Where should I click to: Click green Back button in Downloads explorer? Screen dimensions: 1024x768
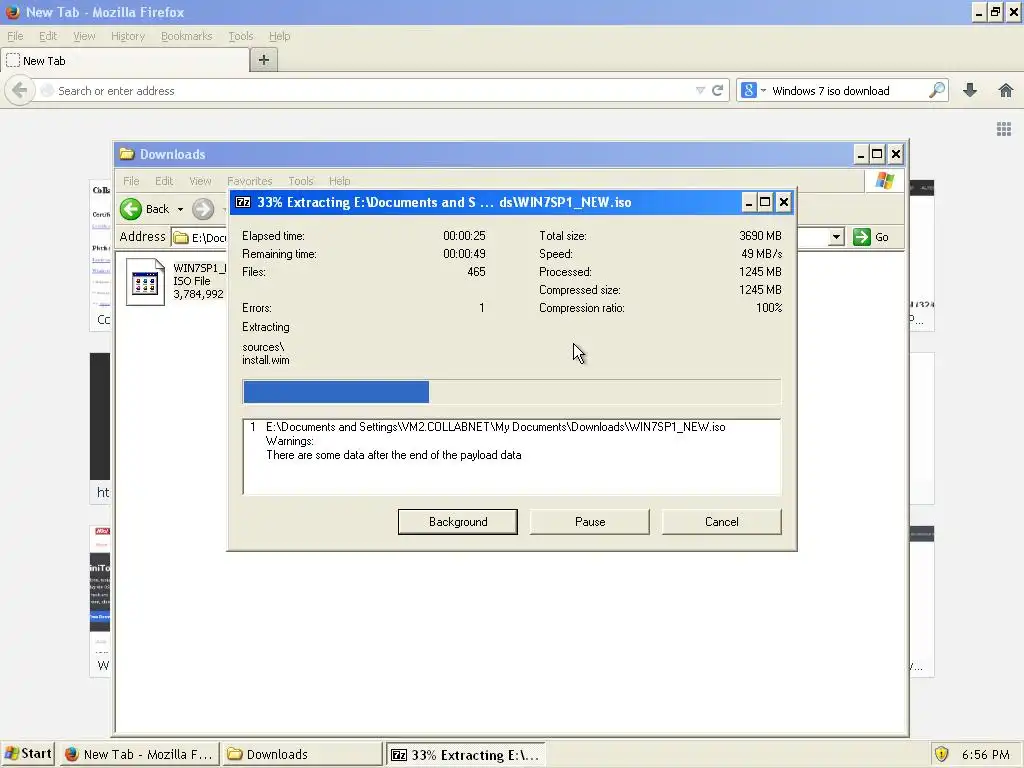click(145, 209)
